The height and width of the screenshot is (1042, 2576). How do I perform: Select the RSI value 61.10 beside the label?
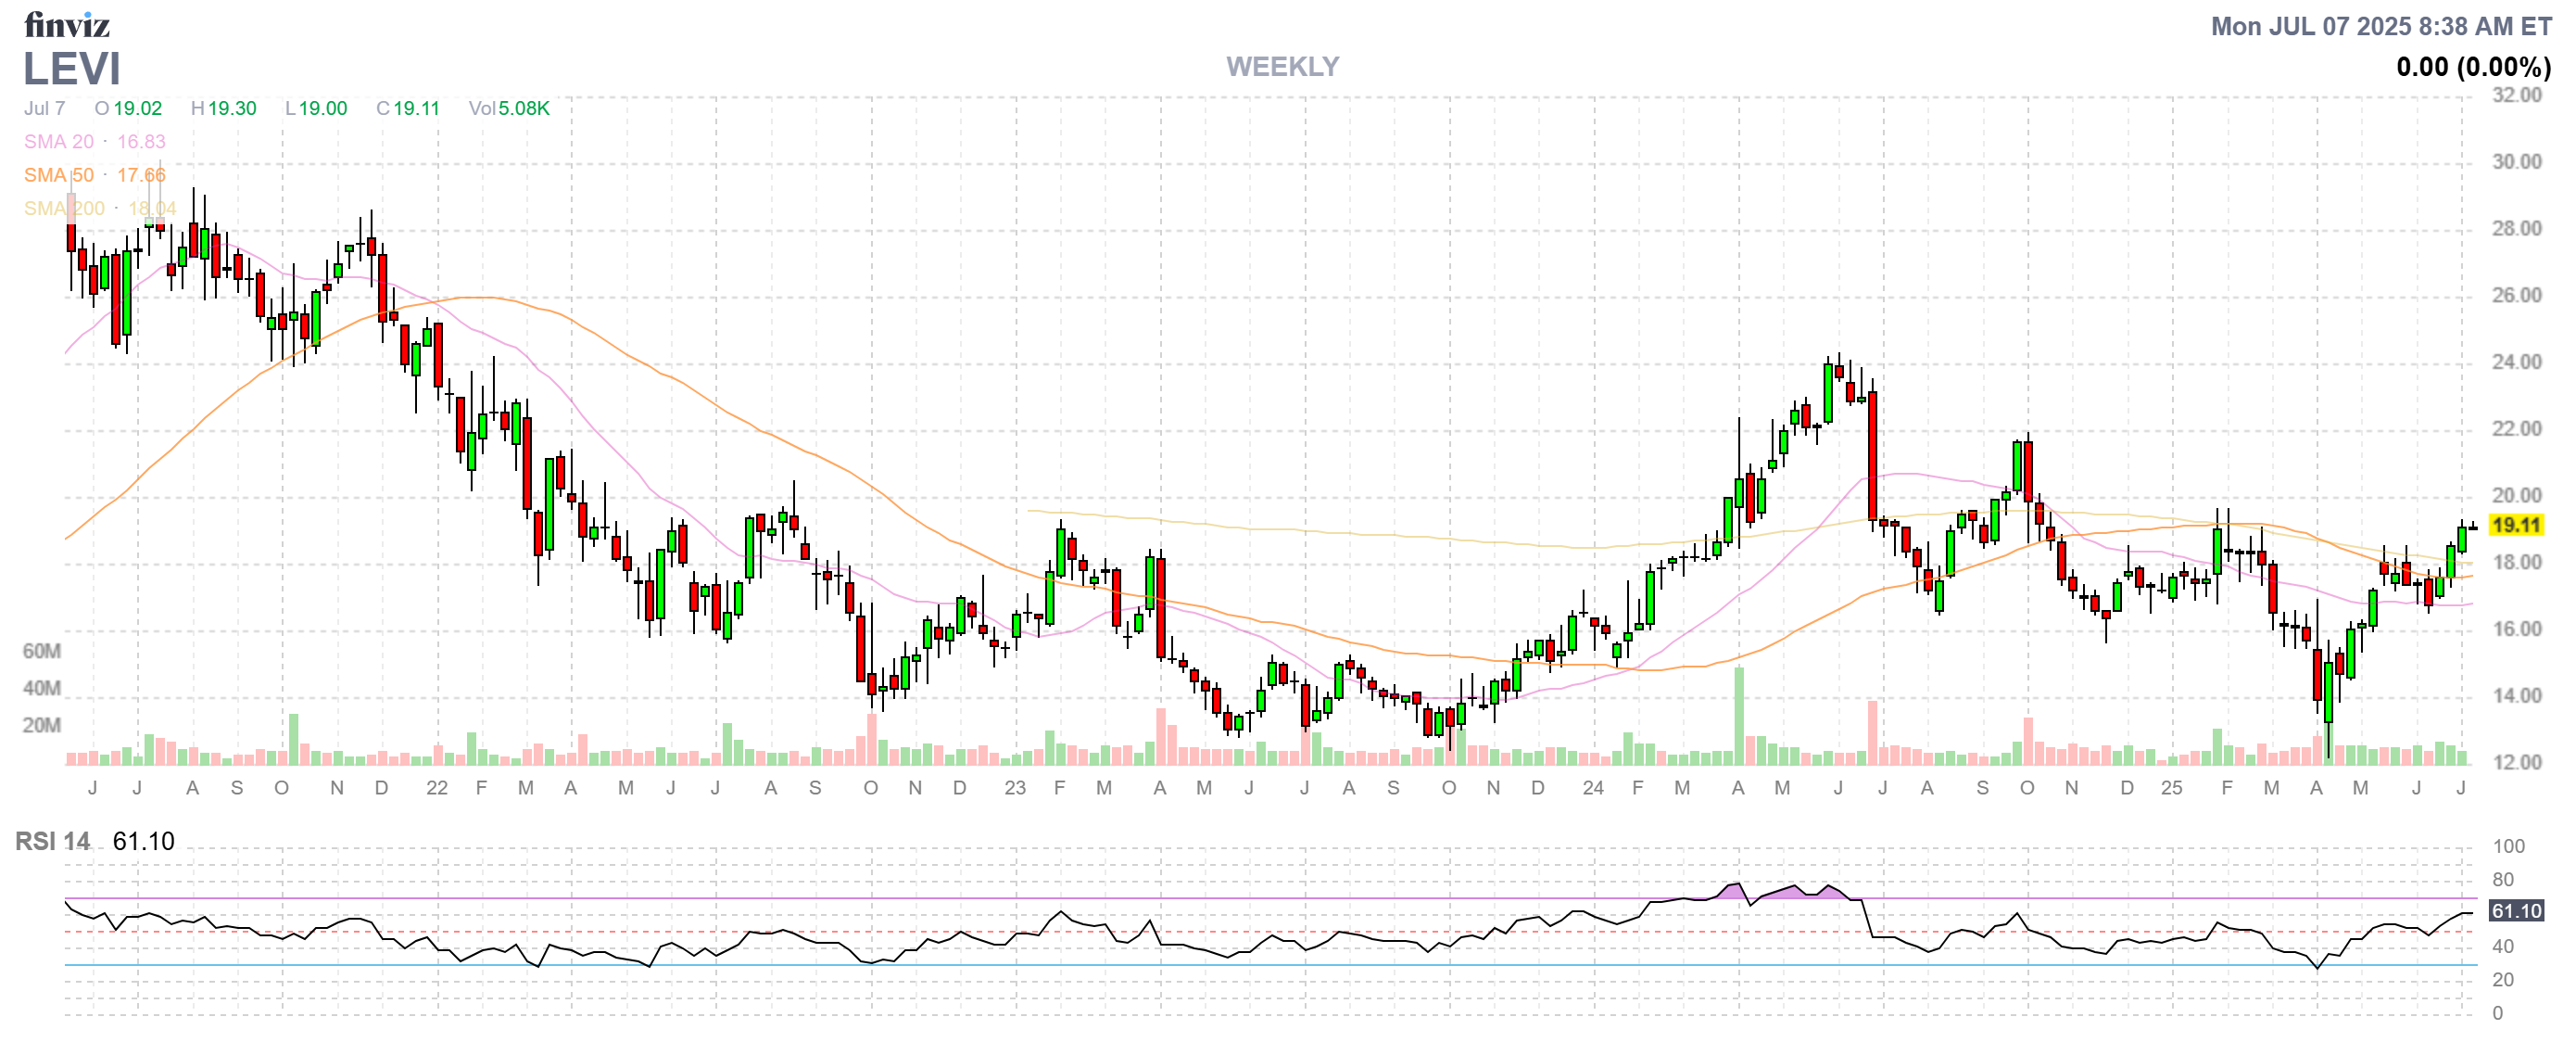coord(144,841)
